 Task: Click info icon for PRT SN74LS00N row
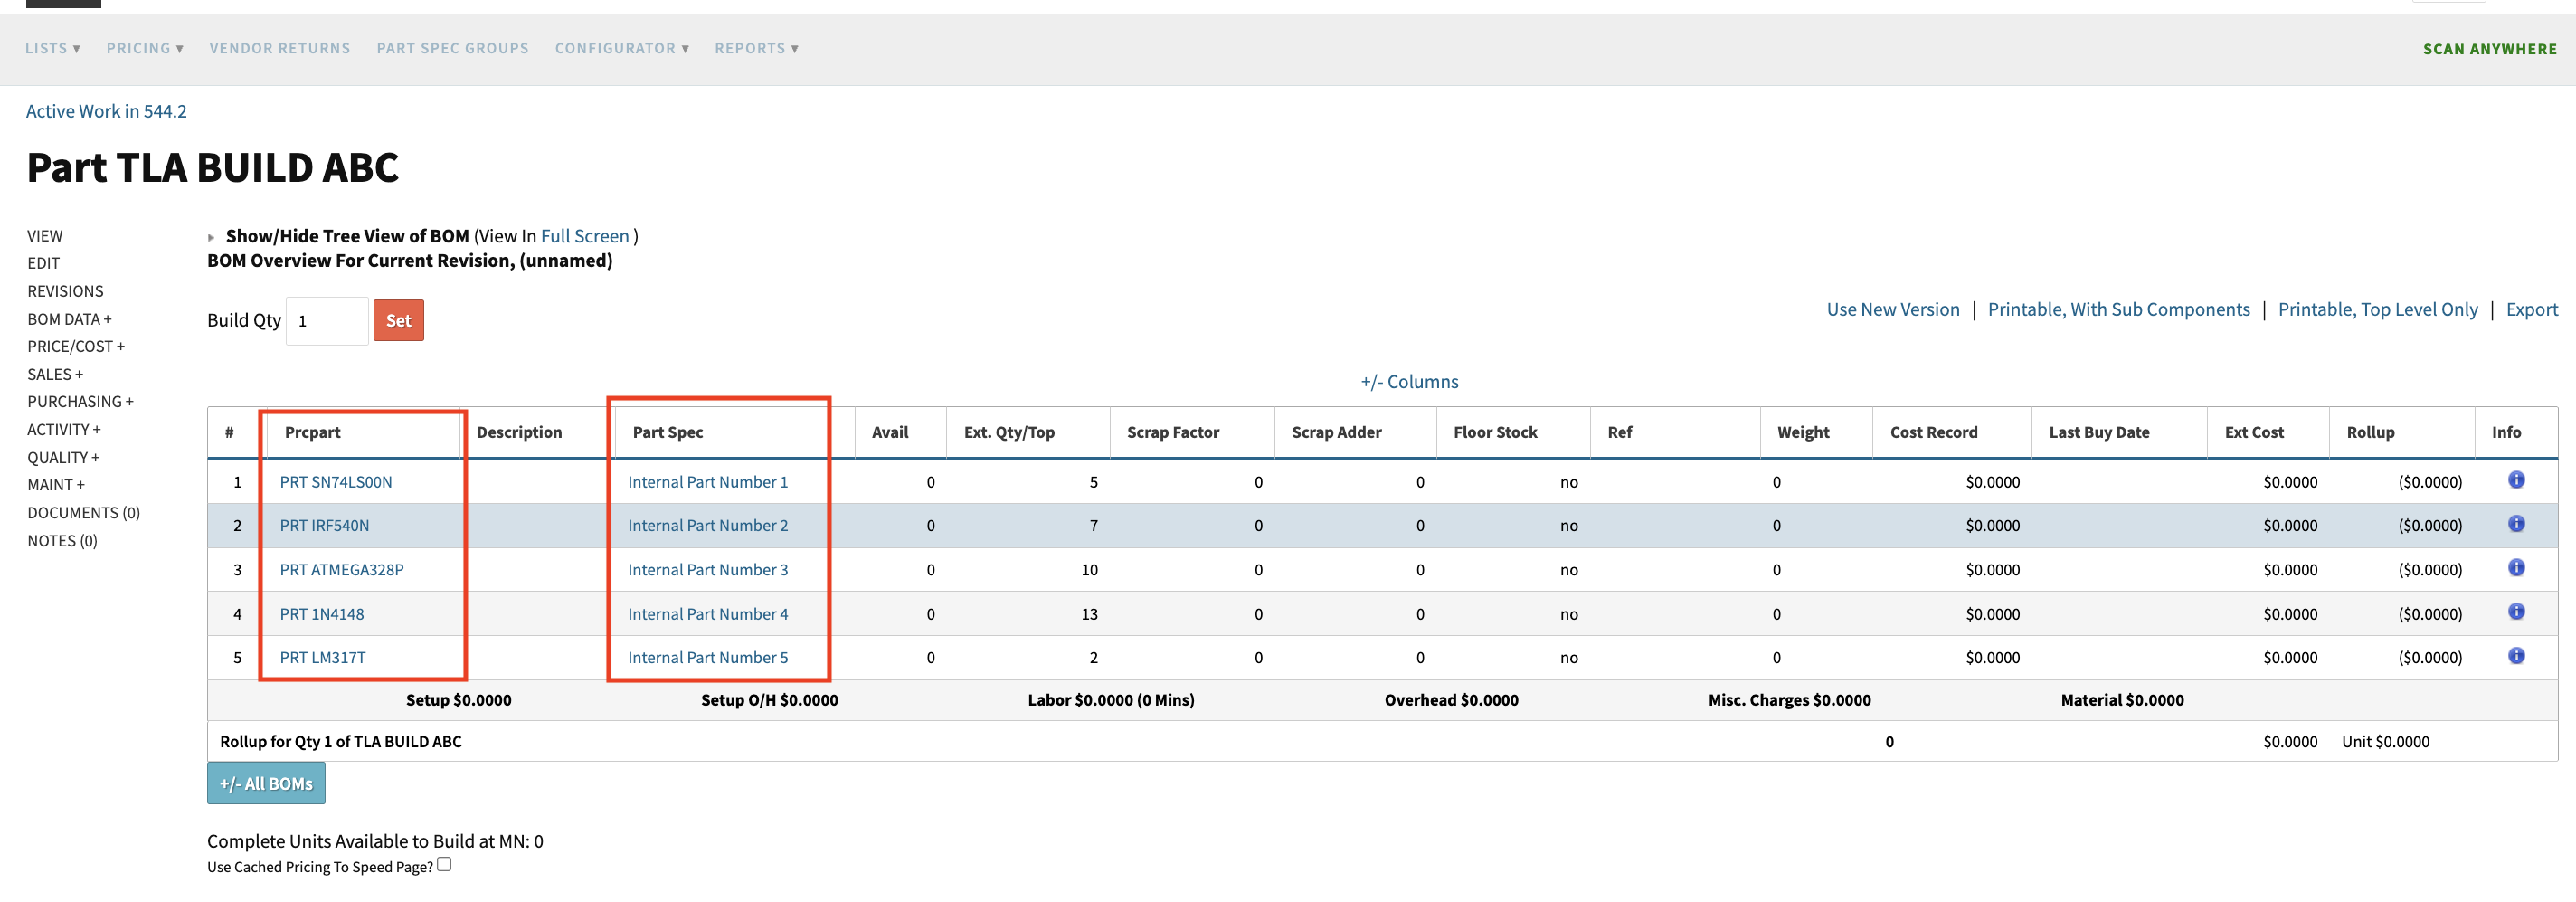click(2516, 480)
